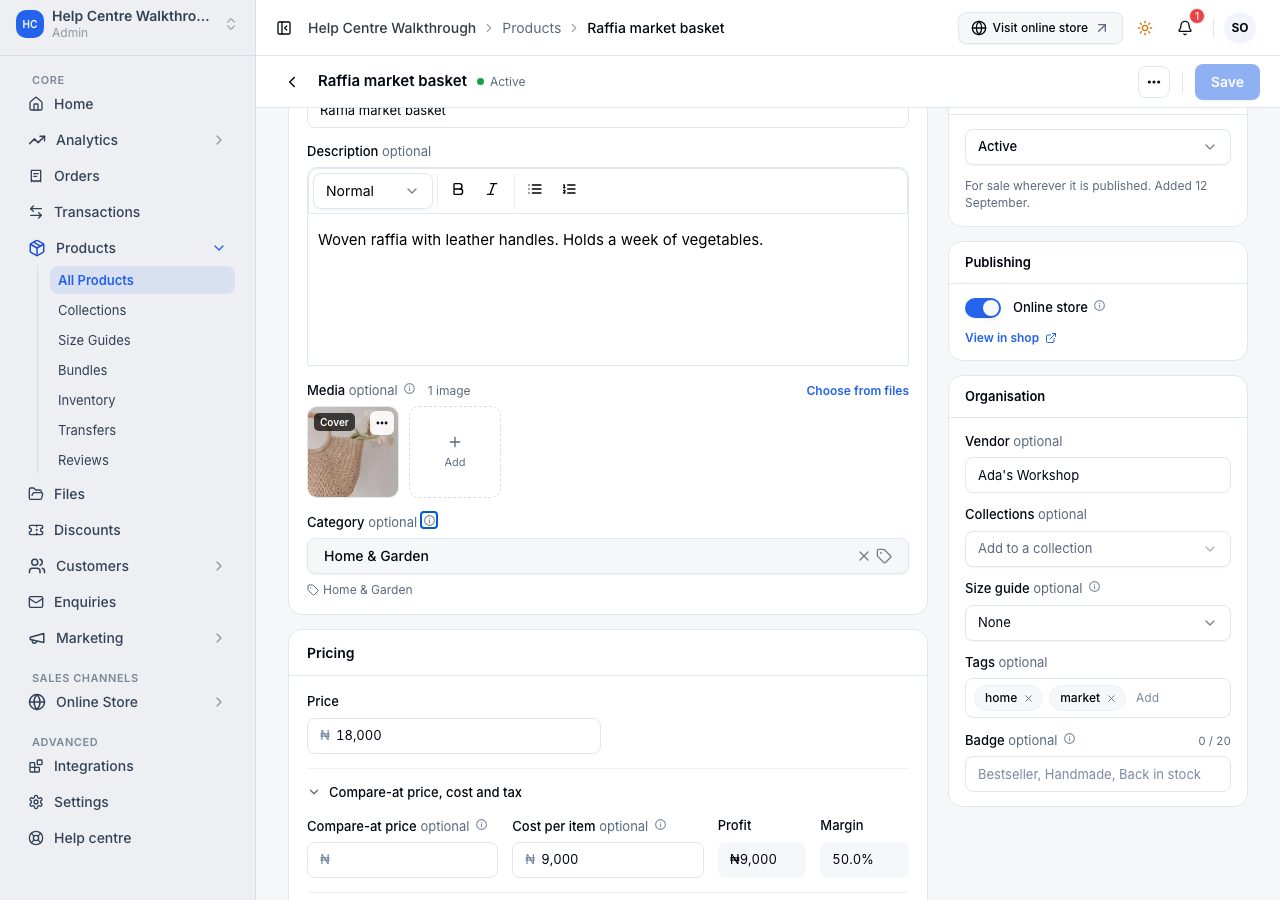The image size is (1280, 900).
Task: Select Collections submenu item
Action: click(x=142, y=310)
